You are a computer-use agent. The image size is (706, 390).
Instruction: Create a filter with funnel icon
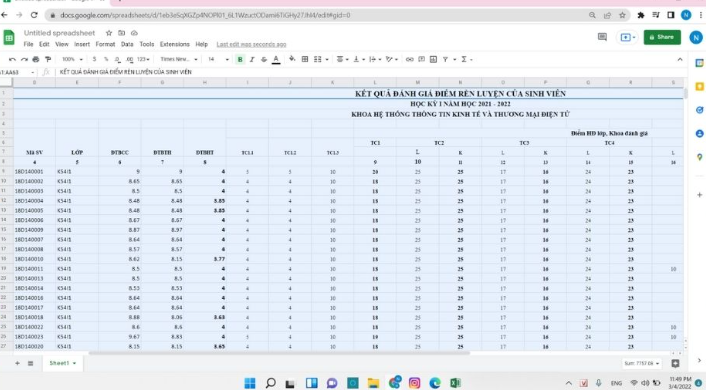click(x=445, y=59)
